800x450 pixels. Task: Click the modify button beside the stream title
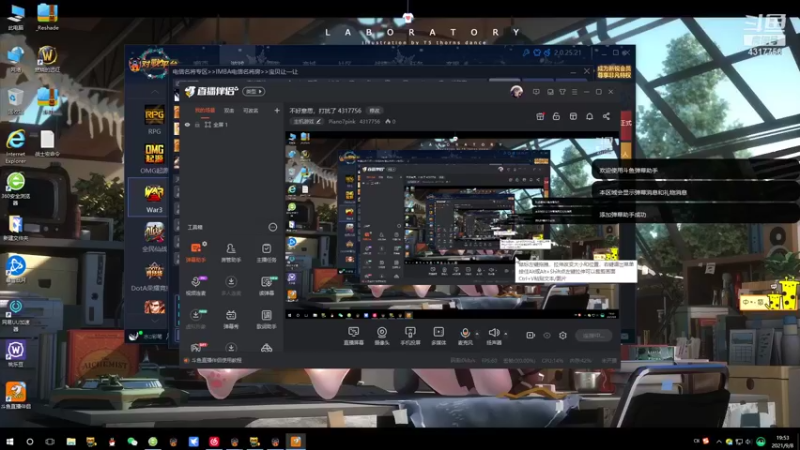click(375, 111)
